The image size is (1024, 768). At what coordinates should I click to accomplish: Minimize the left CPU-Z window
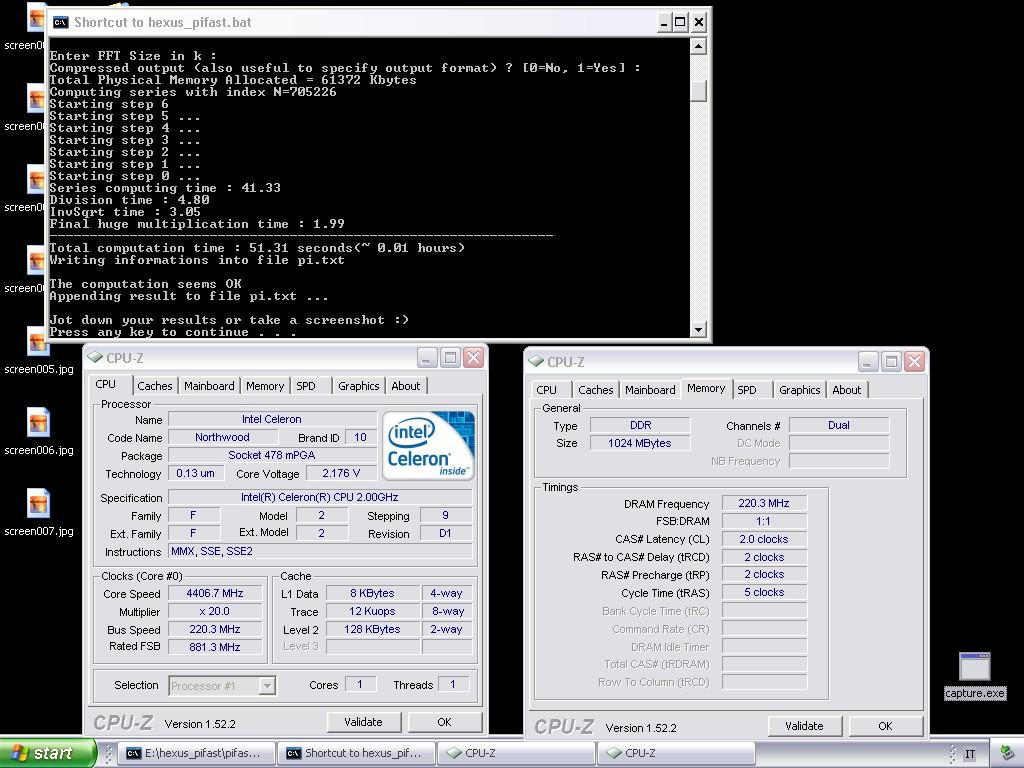tap(426, 358)
